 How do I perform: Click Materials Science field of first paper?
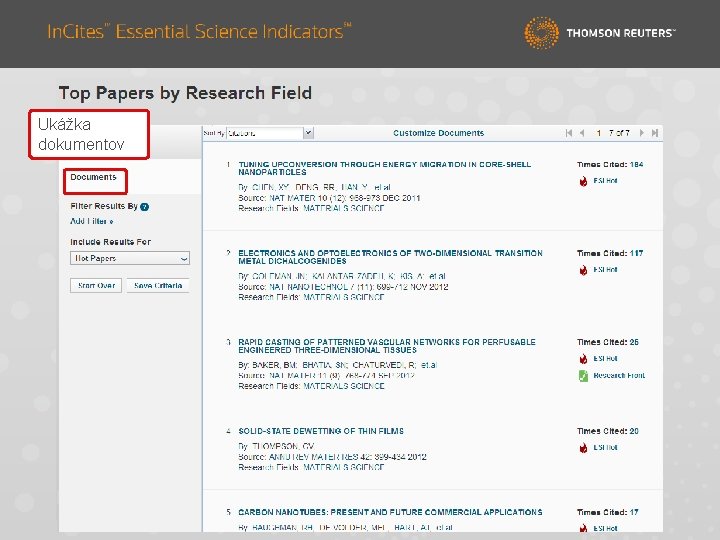(x=343, y=208)
